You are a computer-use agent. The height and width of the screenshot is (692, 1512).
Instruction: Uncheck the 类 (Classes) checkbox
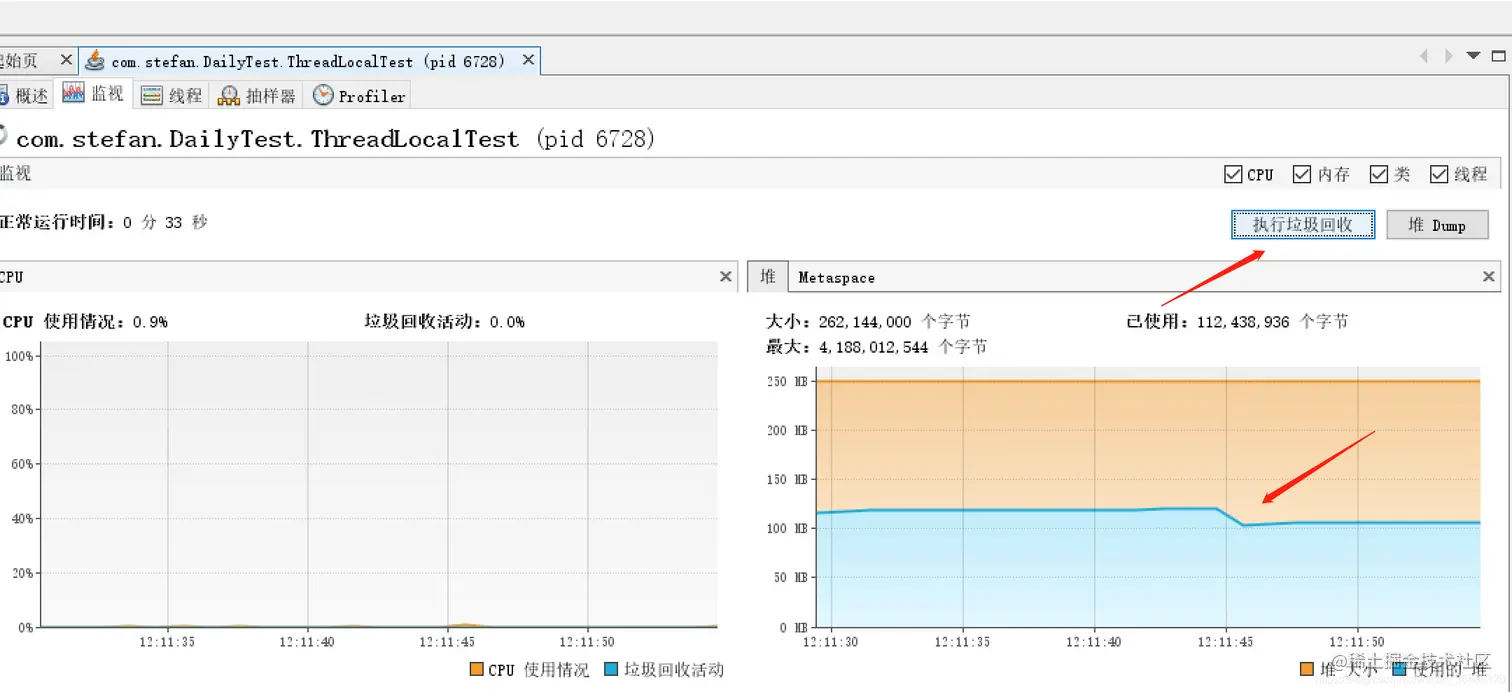[1378, 173]
